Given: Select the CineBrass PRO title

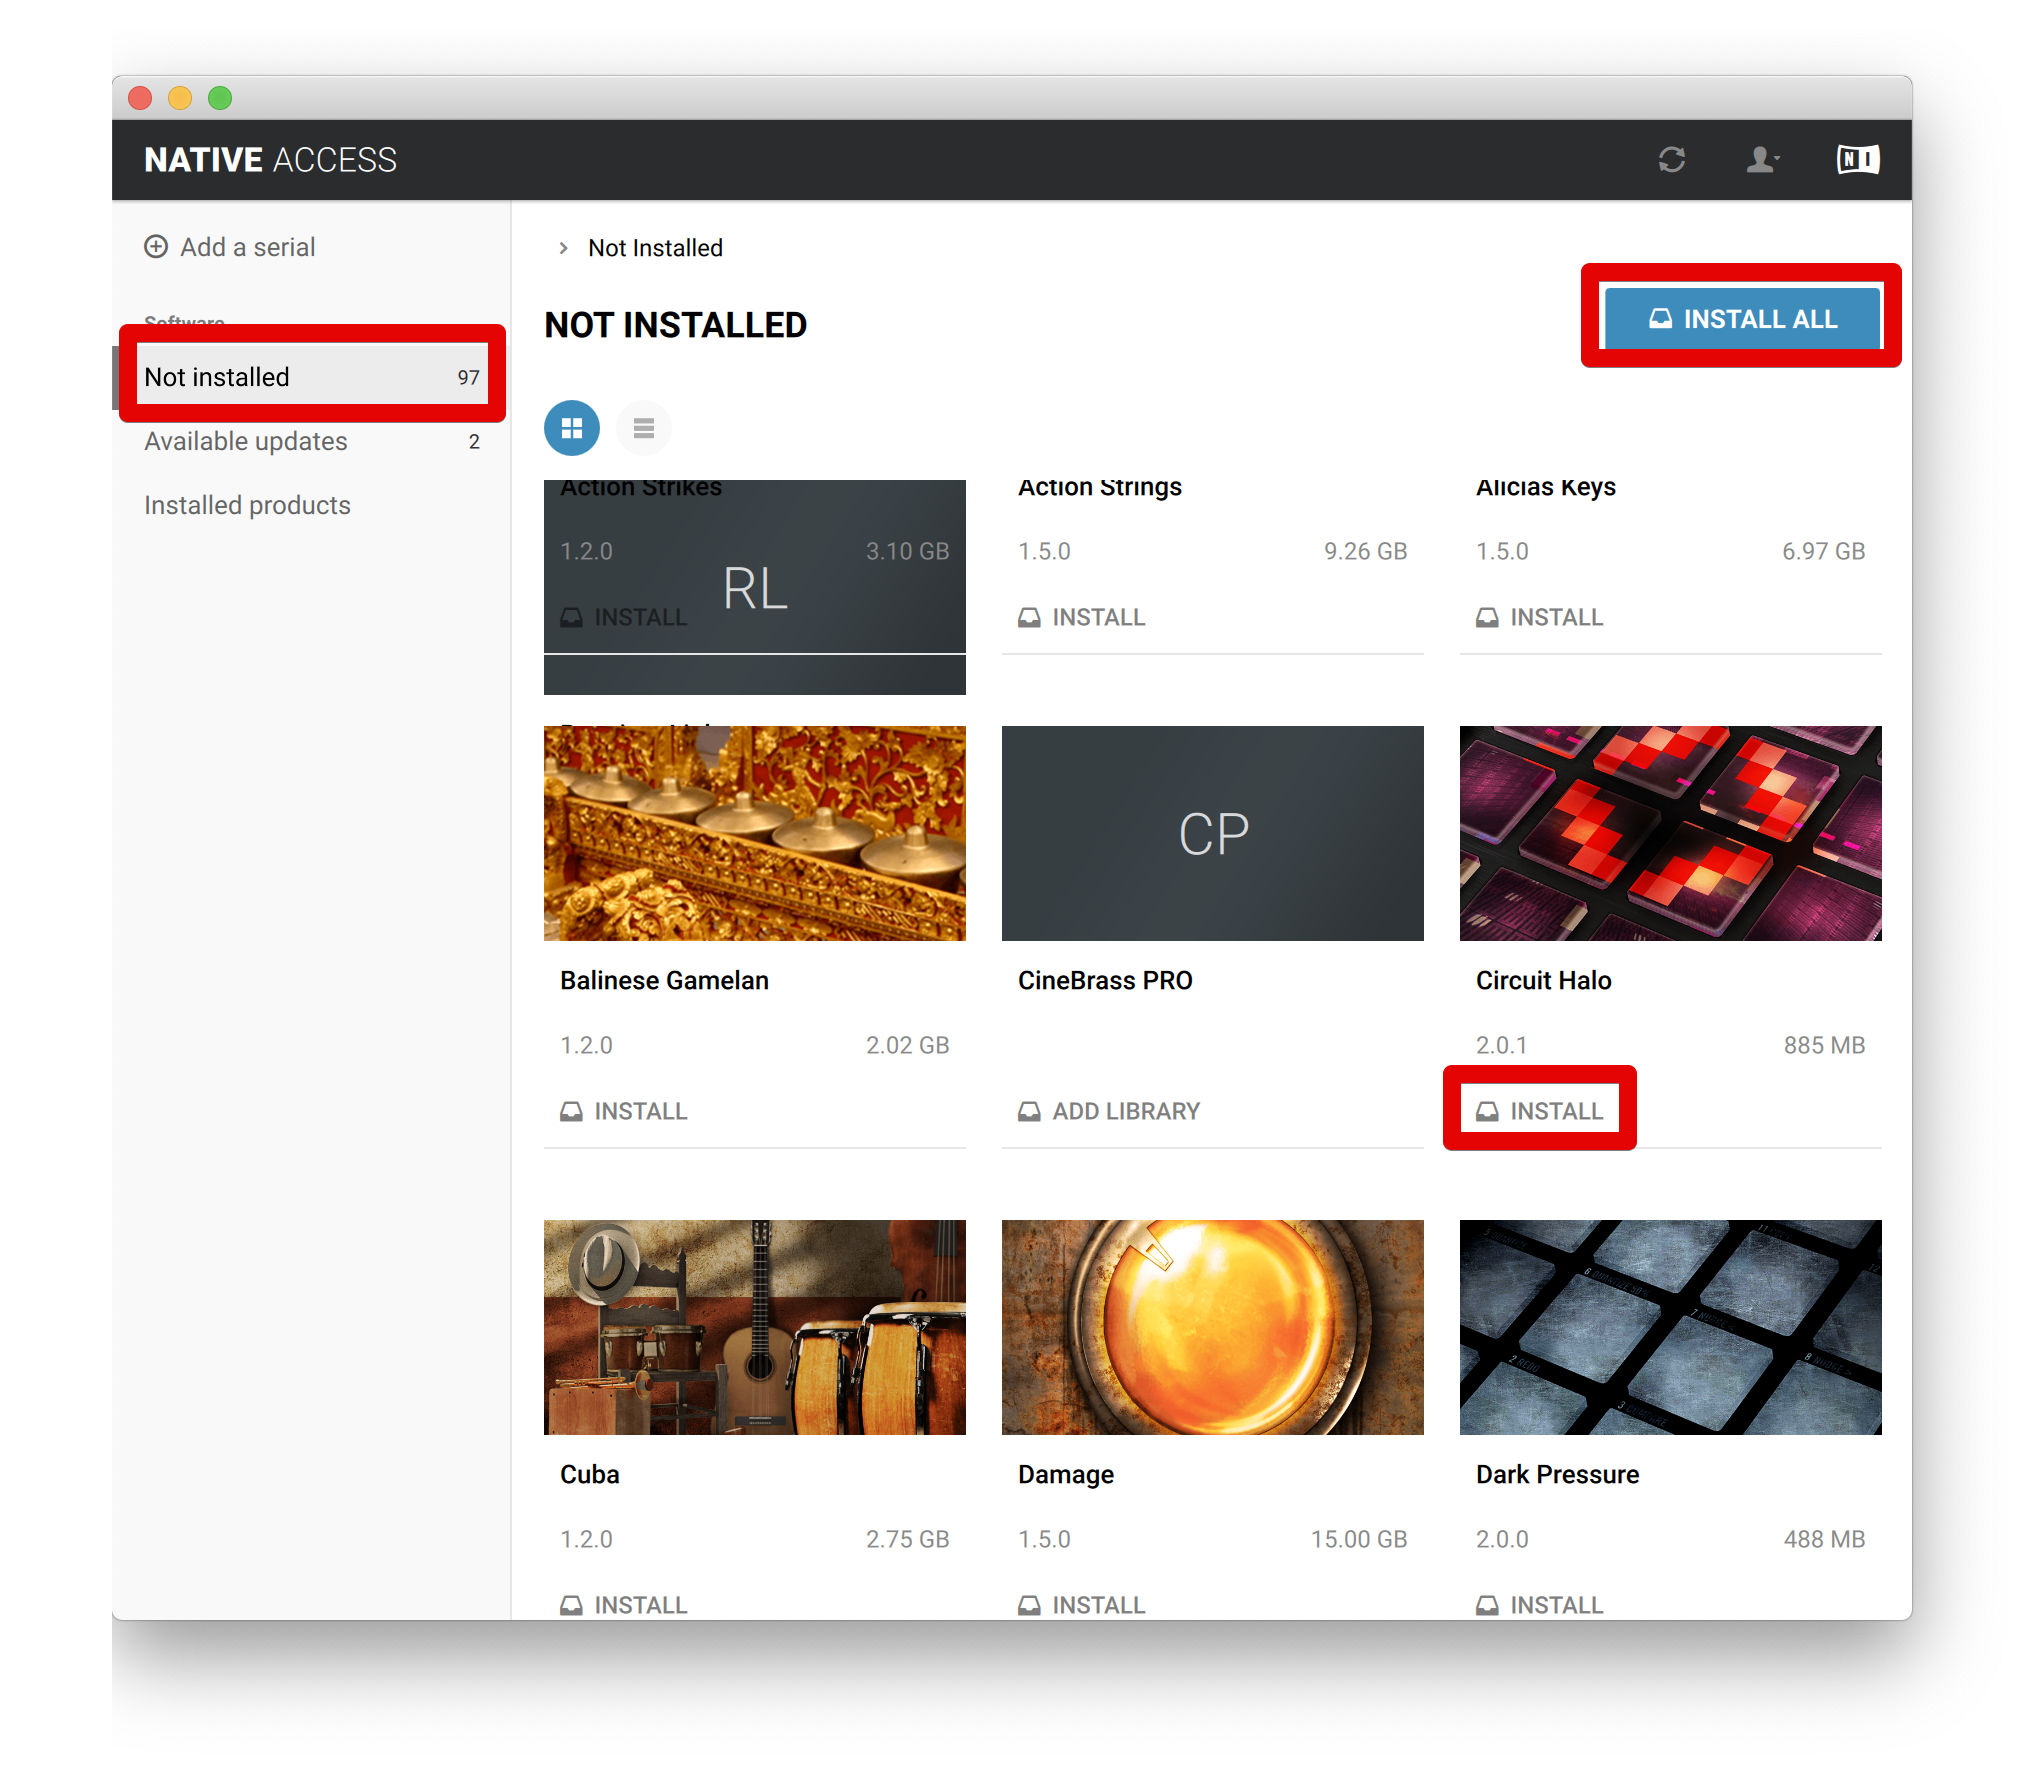Looking at the screenshot, I should (1105, 980).
